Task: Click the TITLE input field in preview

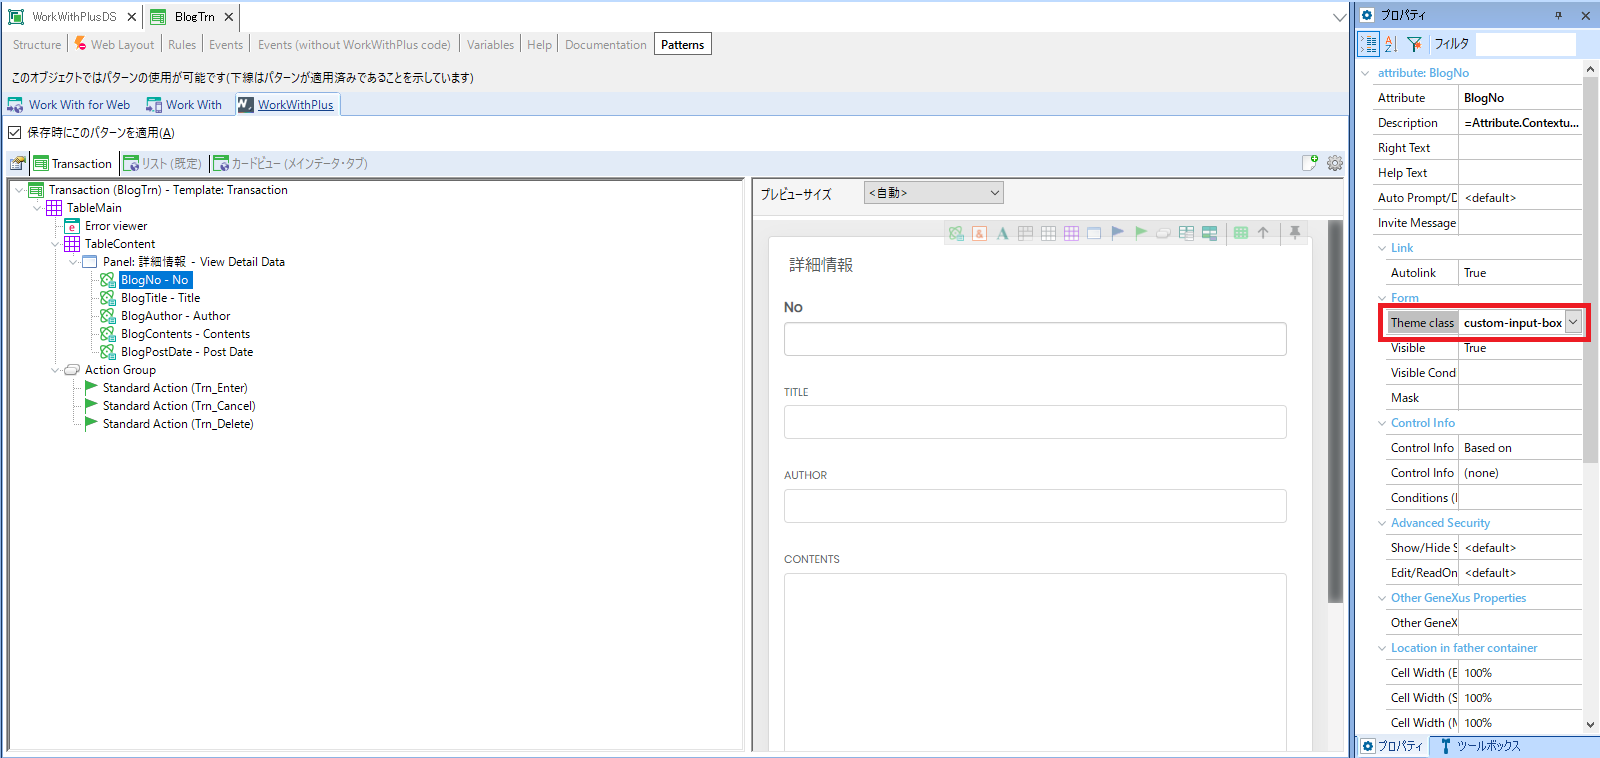Action: tap(1035, 422)
